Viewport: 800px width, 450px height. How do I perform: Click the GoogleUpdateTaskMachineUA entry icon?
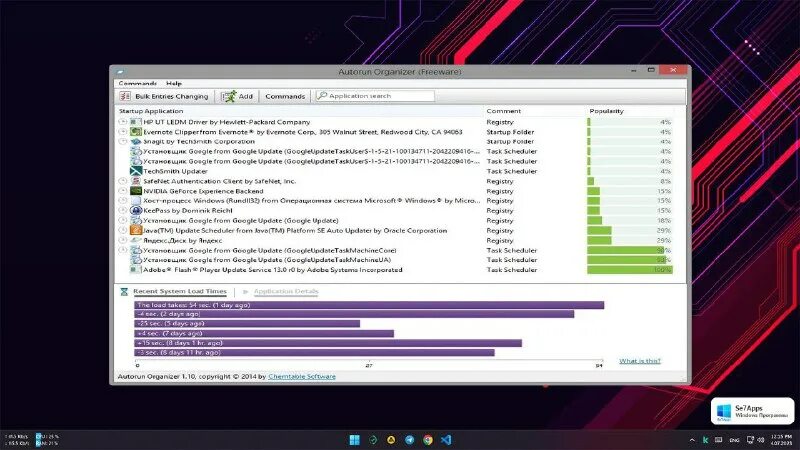point(135,260)
